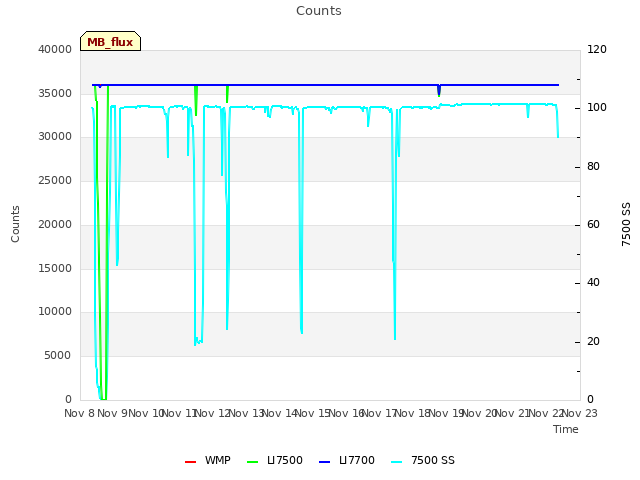Click the 40000 y-axis tick label

pyautogui.click(x=55, y=49)
